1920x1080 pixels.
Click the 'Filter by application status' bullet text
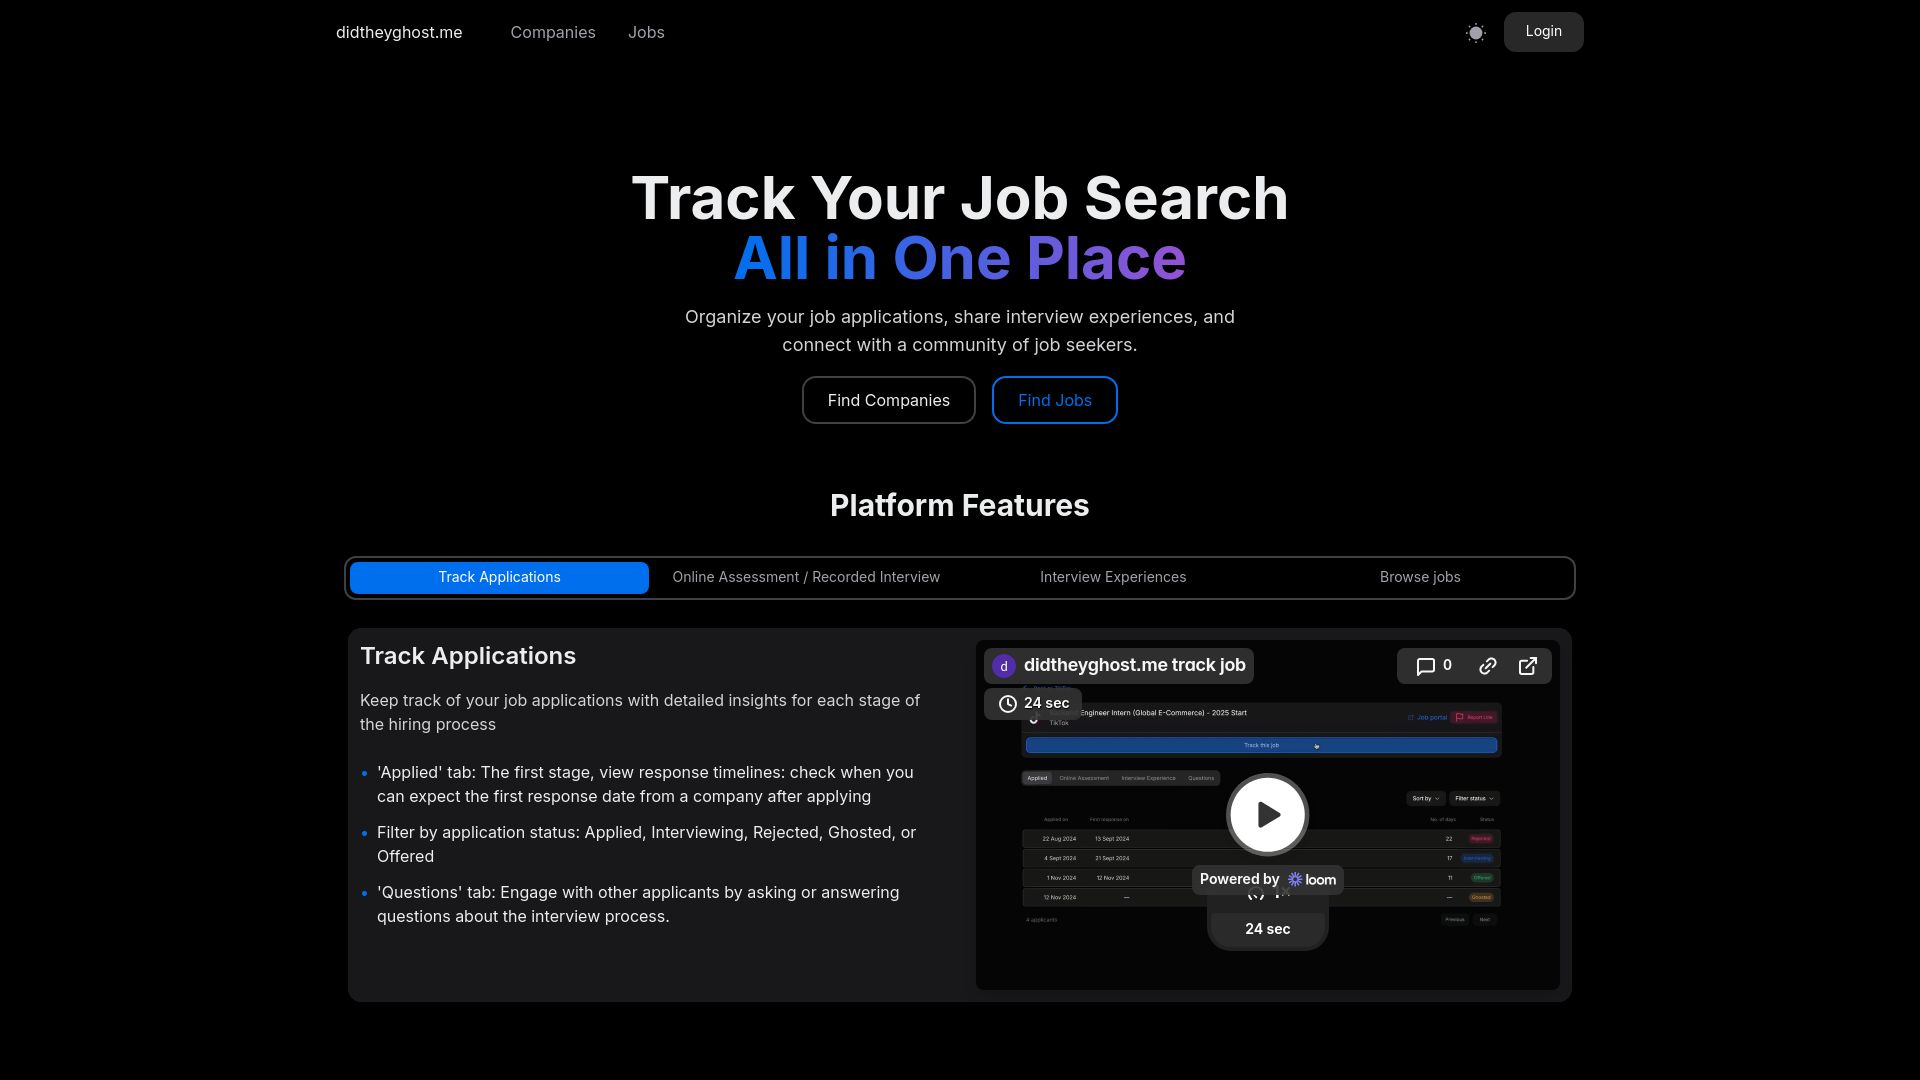point(646,845)
